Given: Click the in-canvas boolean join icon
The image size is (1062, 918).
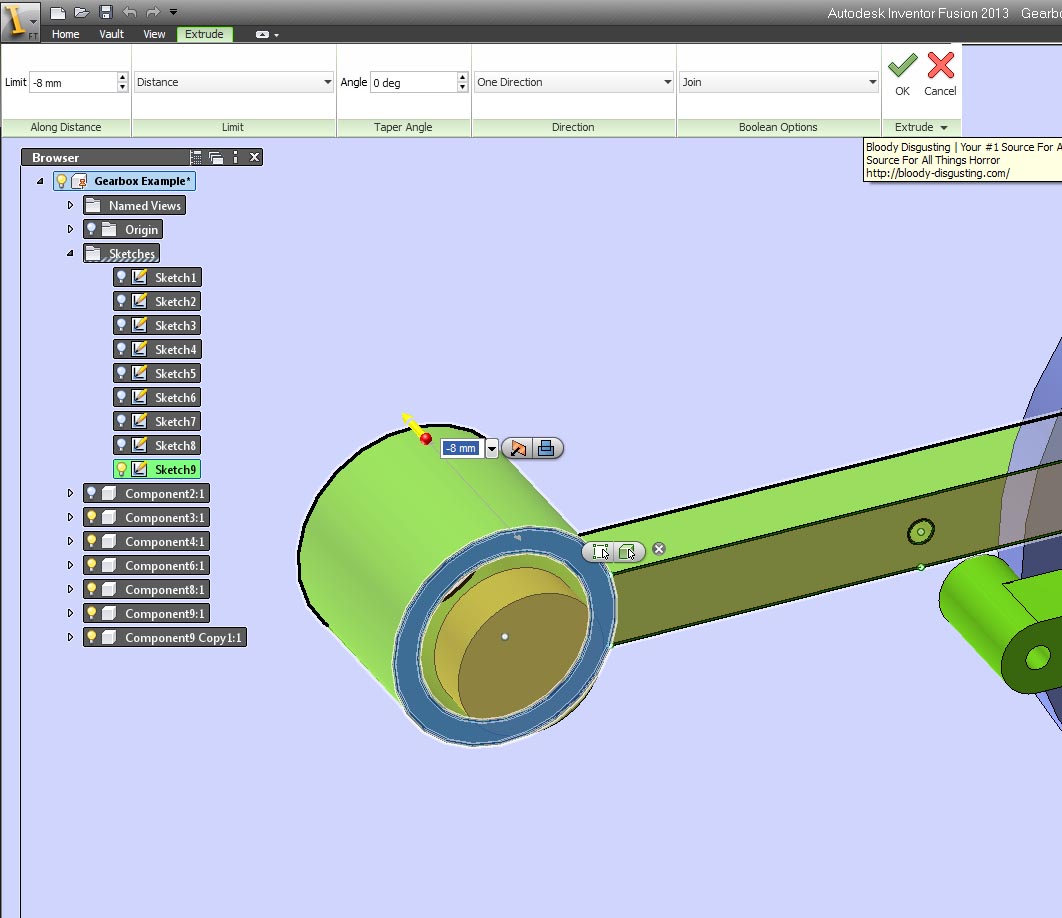Looking at the screenshot, I should tap(546, 448).
